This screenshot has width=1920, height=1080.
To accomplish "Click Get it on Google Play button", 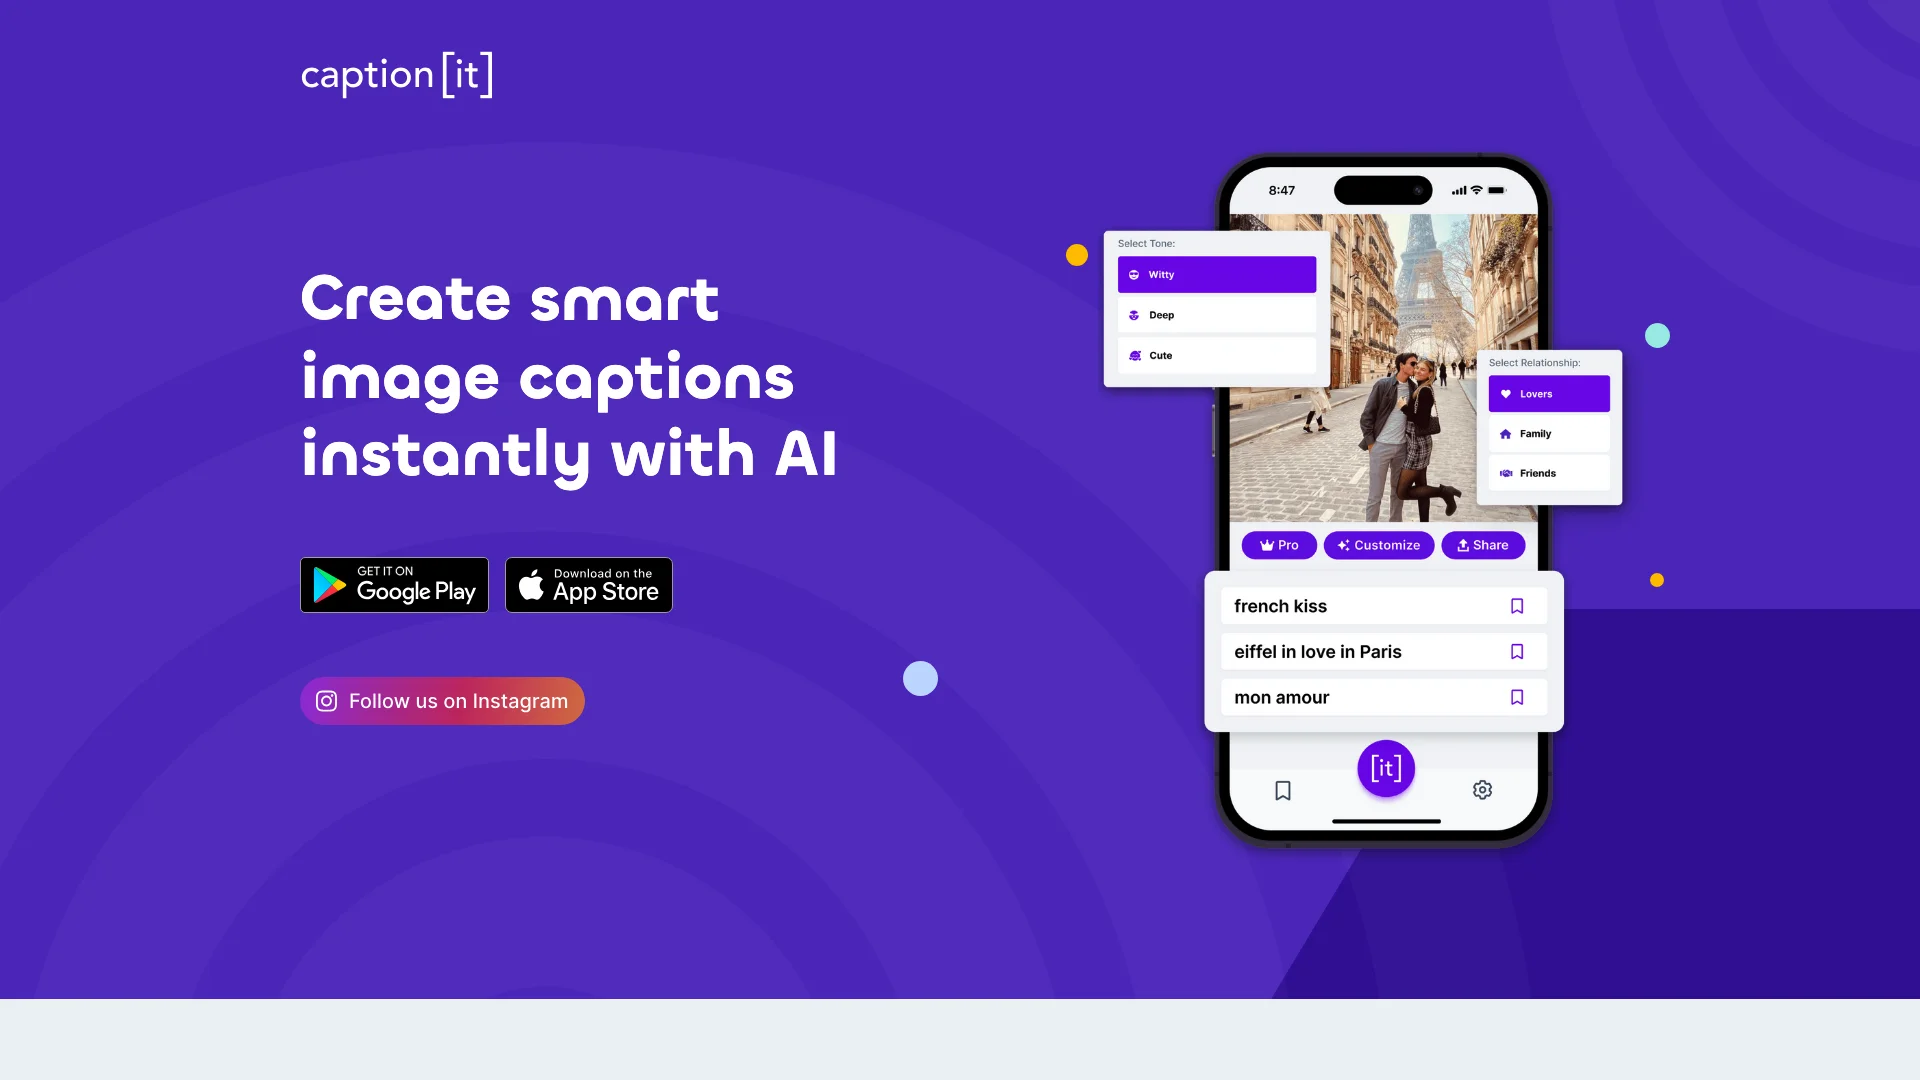I will pos(394,584).
